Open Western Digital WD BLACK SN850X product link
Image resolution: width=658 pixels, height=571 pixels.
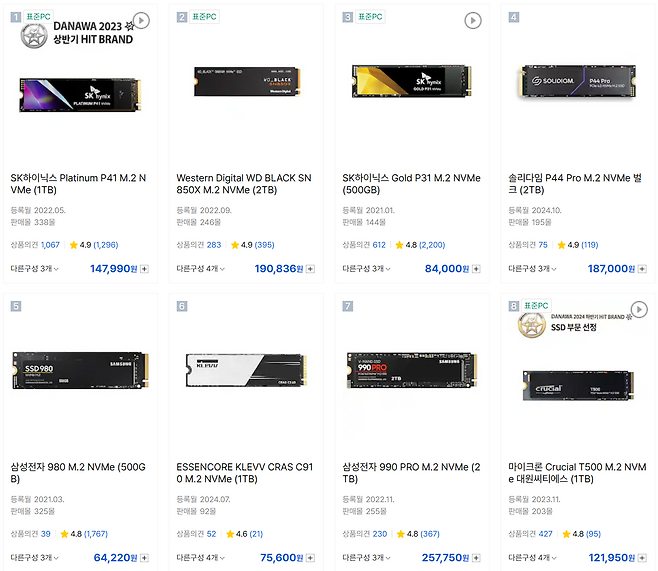245,185
